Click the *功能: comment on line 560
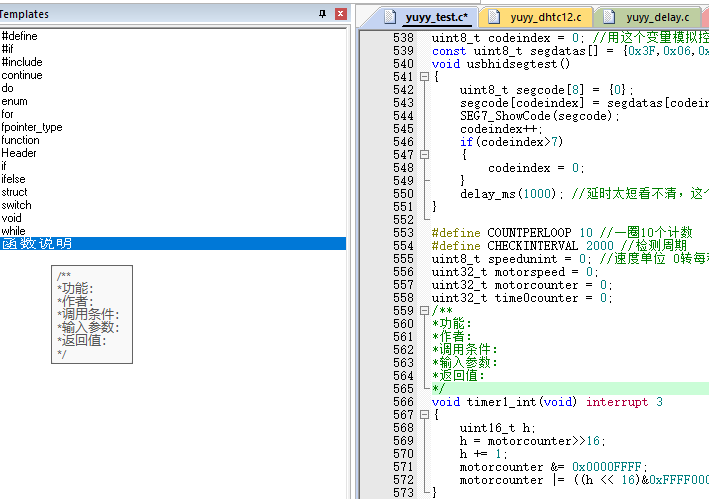The image size is (709, 499). click(x=452, y=324)
